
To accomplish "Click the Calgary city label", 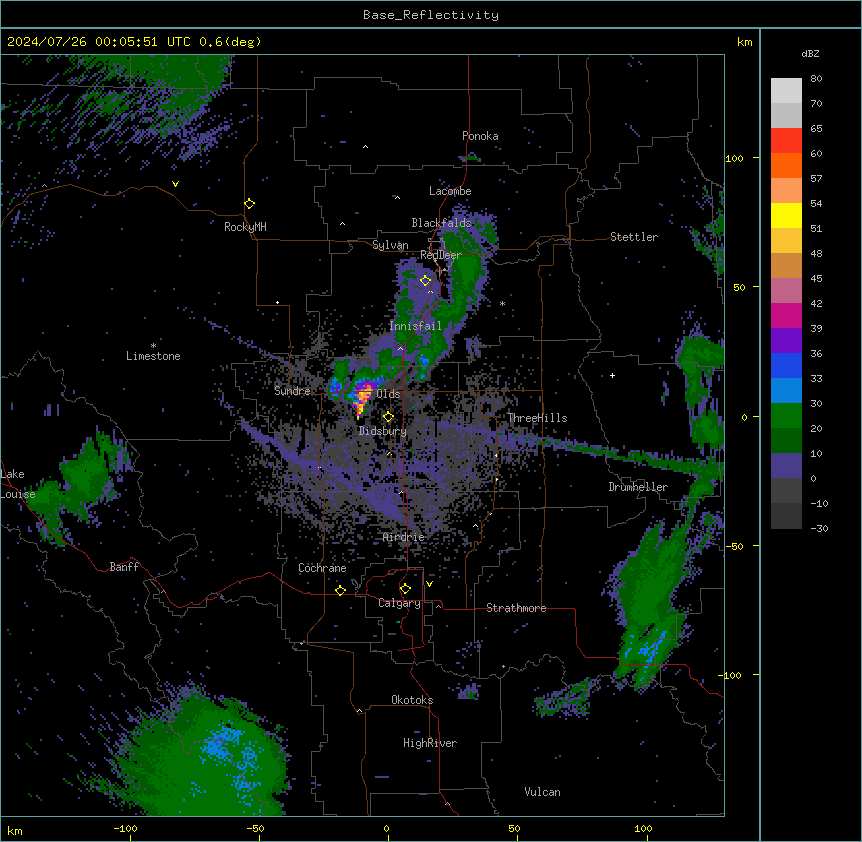I will [x=399, y=603].
